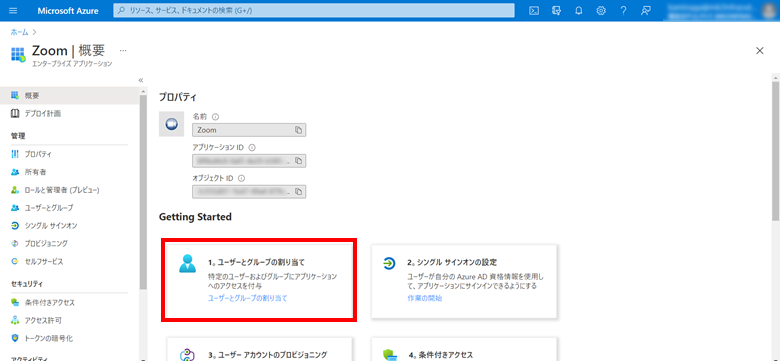
Task: Click the Zoom app logo thumbnail
Action: point(172,124)
